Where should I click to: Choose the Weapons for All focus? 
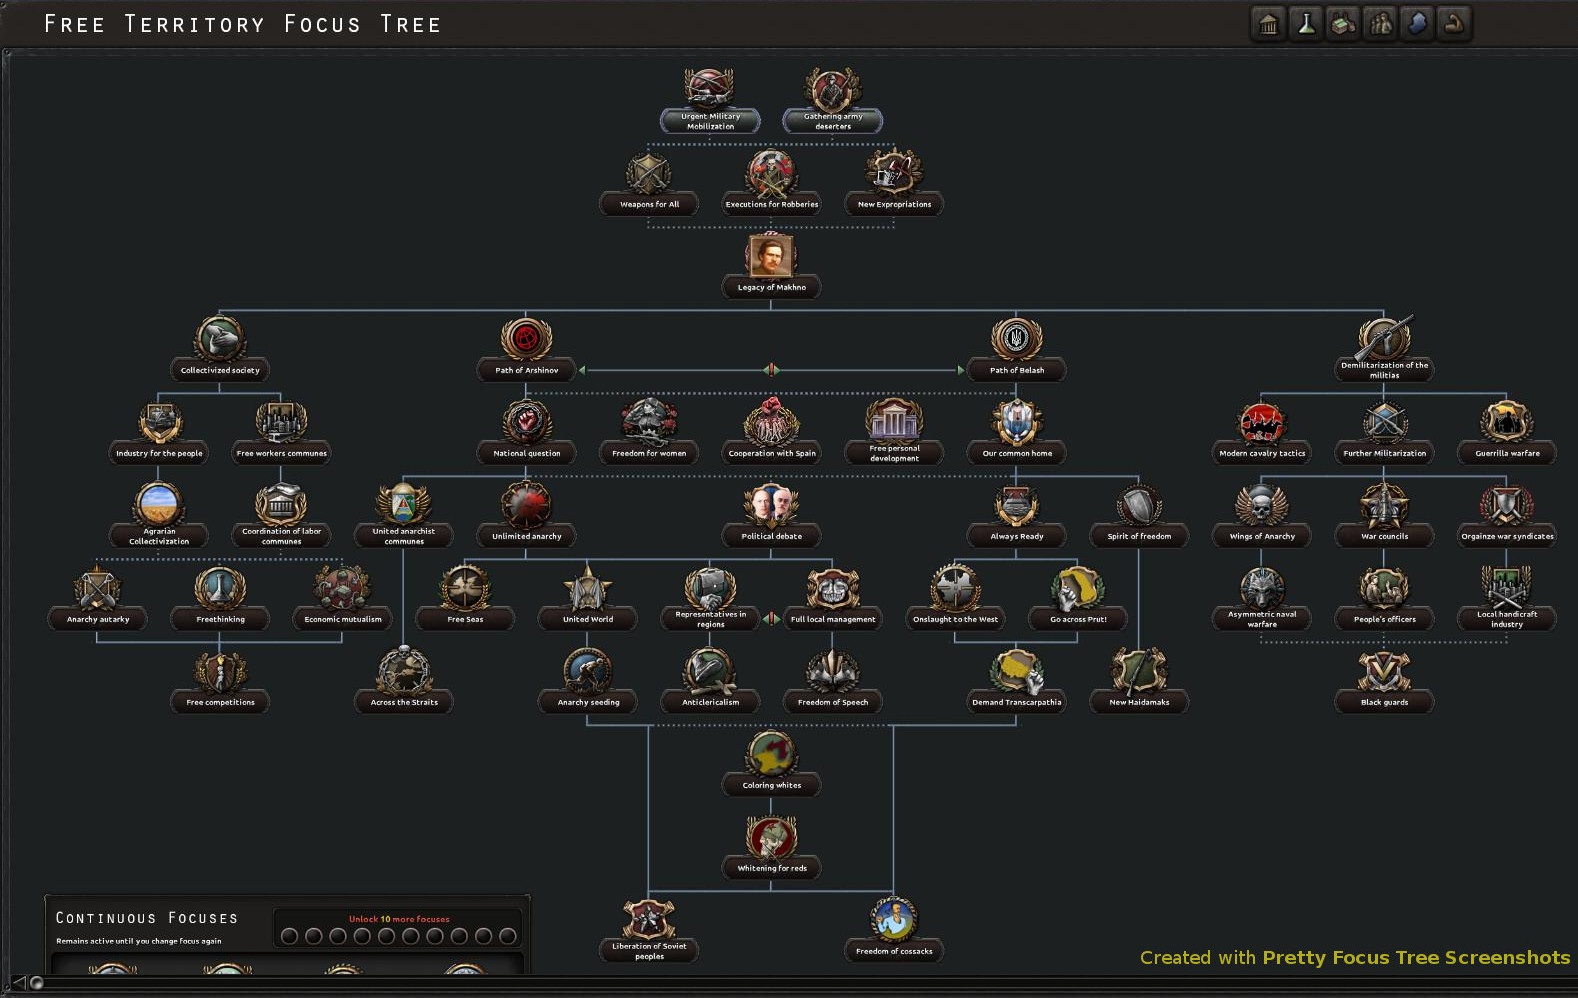649,183
